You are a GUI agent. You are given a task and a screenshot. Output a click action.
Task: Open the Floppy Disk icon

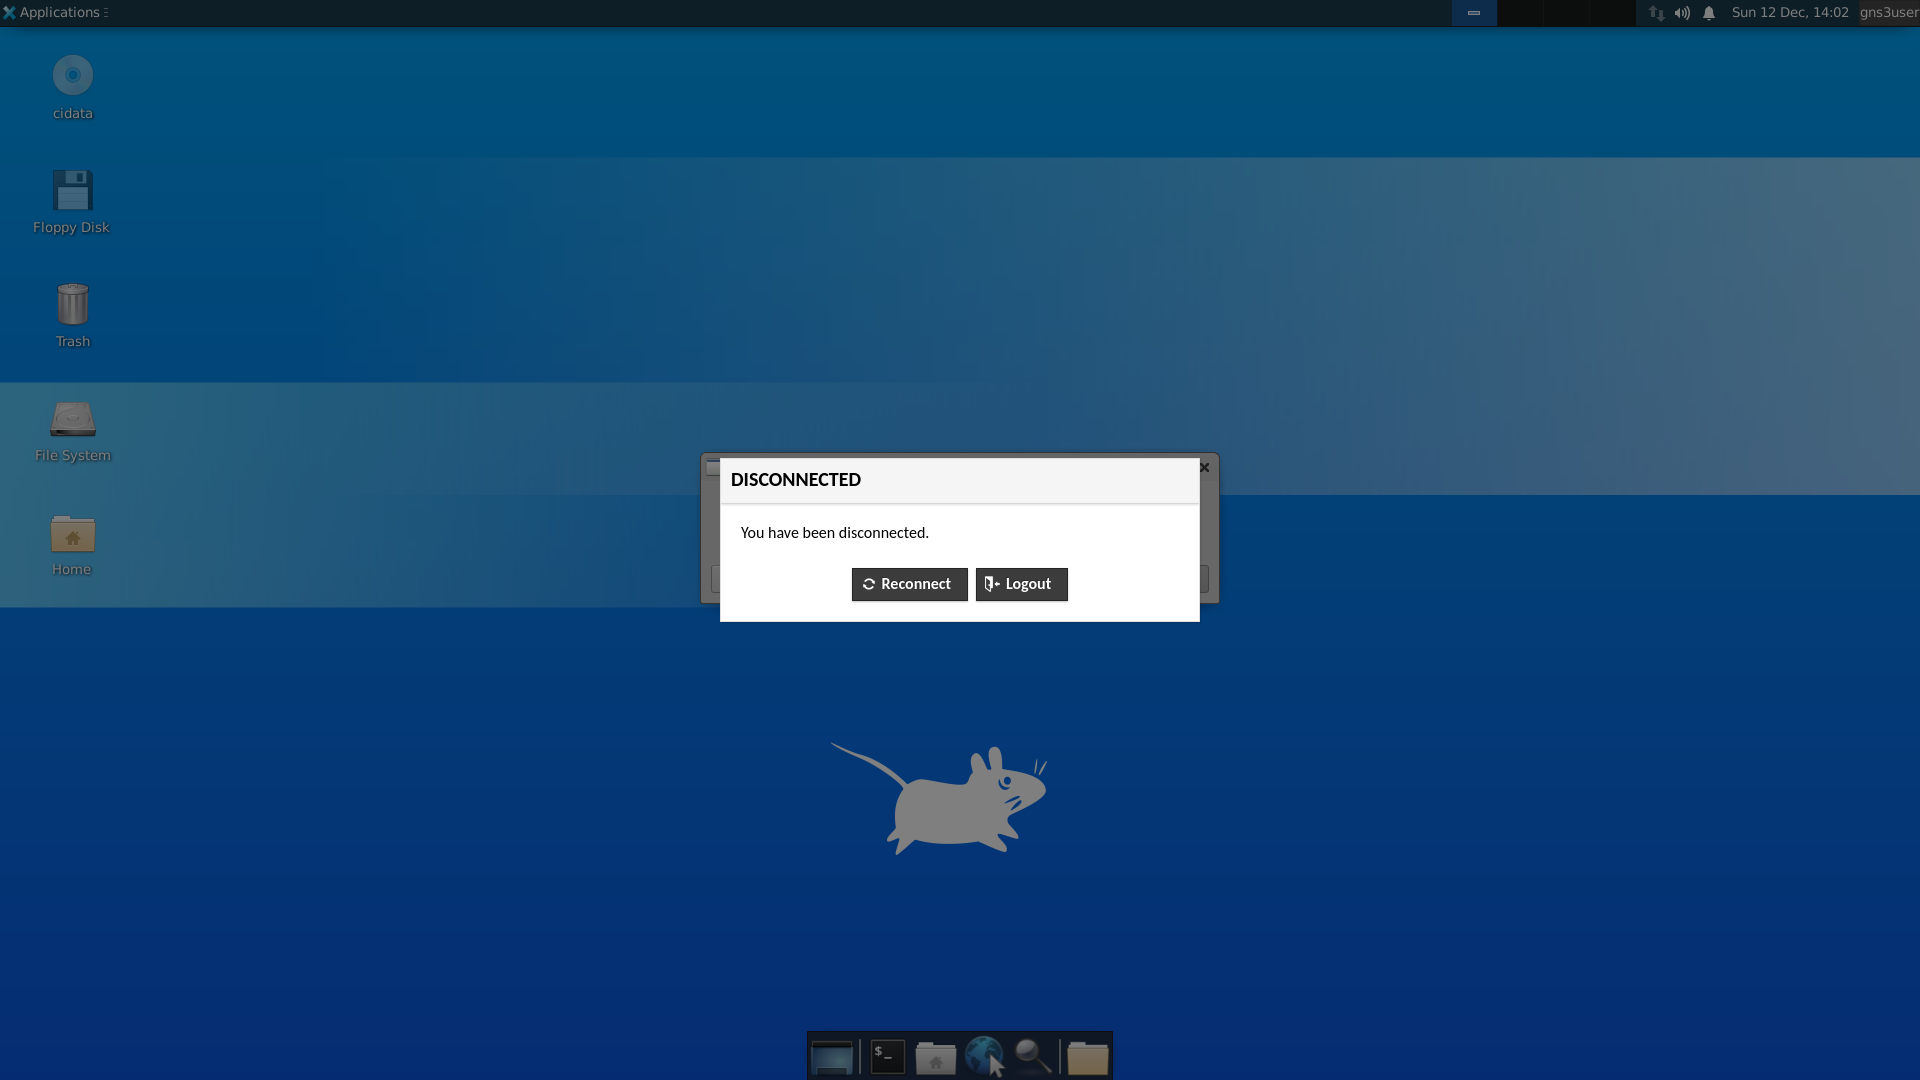pyautogui.click(x=73, y=190)
